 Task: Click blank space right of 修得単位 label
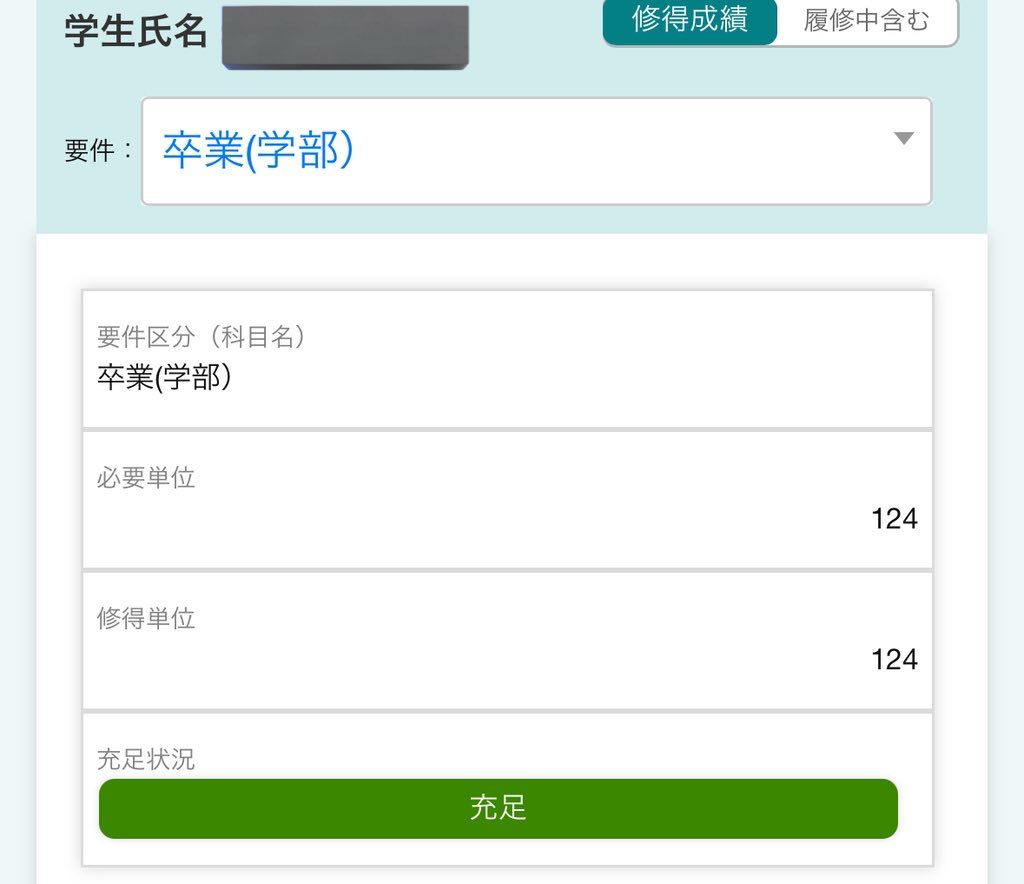(550, 619)
